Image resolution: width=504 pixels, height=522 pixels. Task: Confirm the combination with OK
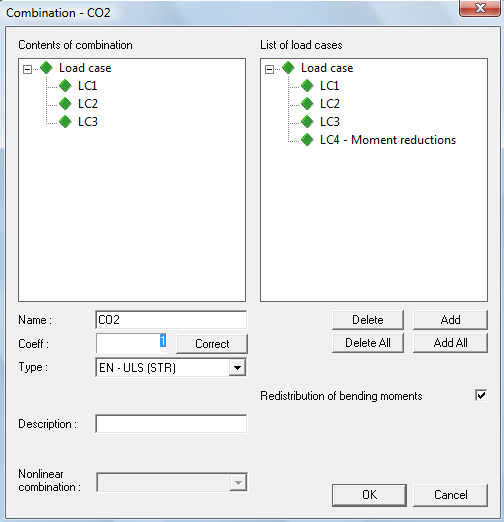pyautogui.click(x=369, y=495)
